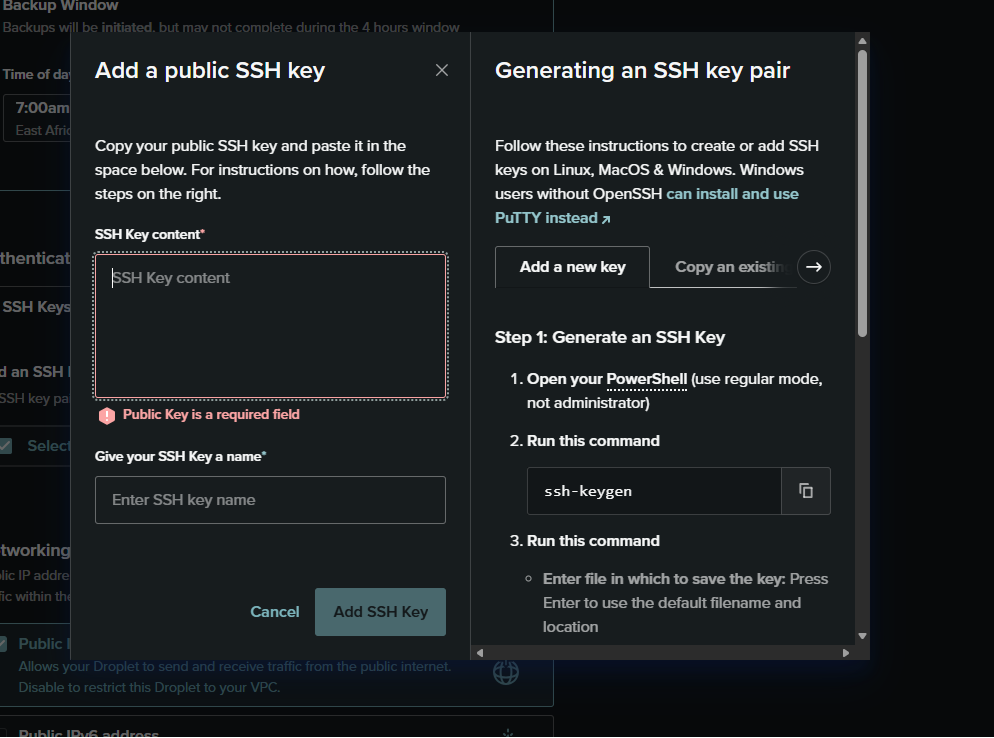The width and height of the screenshot is (994, 738).
Task: Open the 7:00am time of day dropdown
Action: click(x=37, y=118)
